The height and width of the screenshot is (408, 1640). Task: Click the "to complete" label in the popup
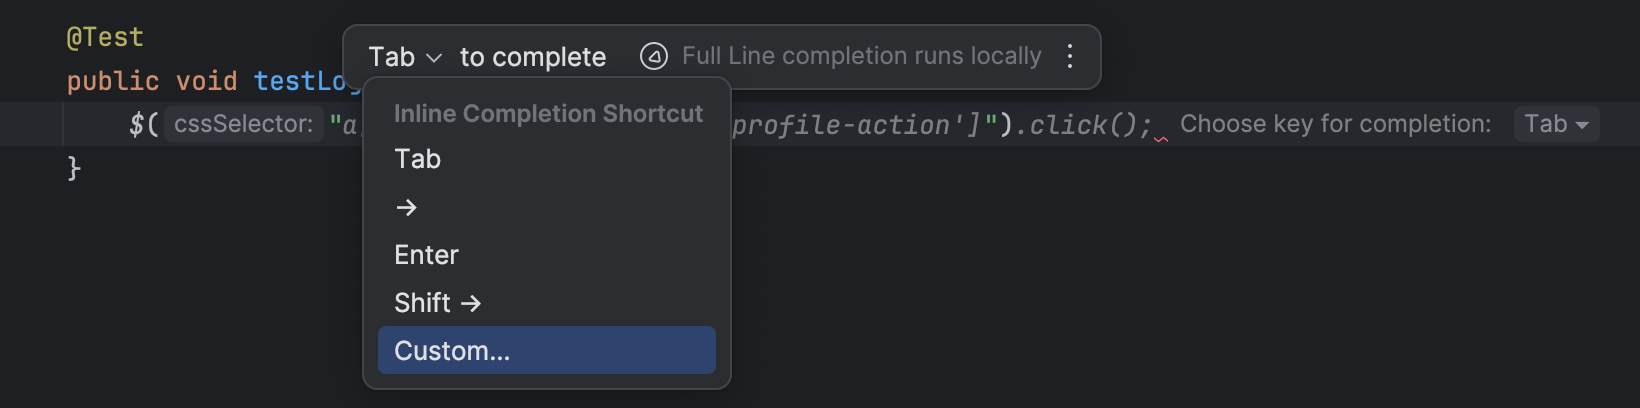533,57
